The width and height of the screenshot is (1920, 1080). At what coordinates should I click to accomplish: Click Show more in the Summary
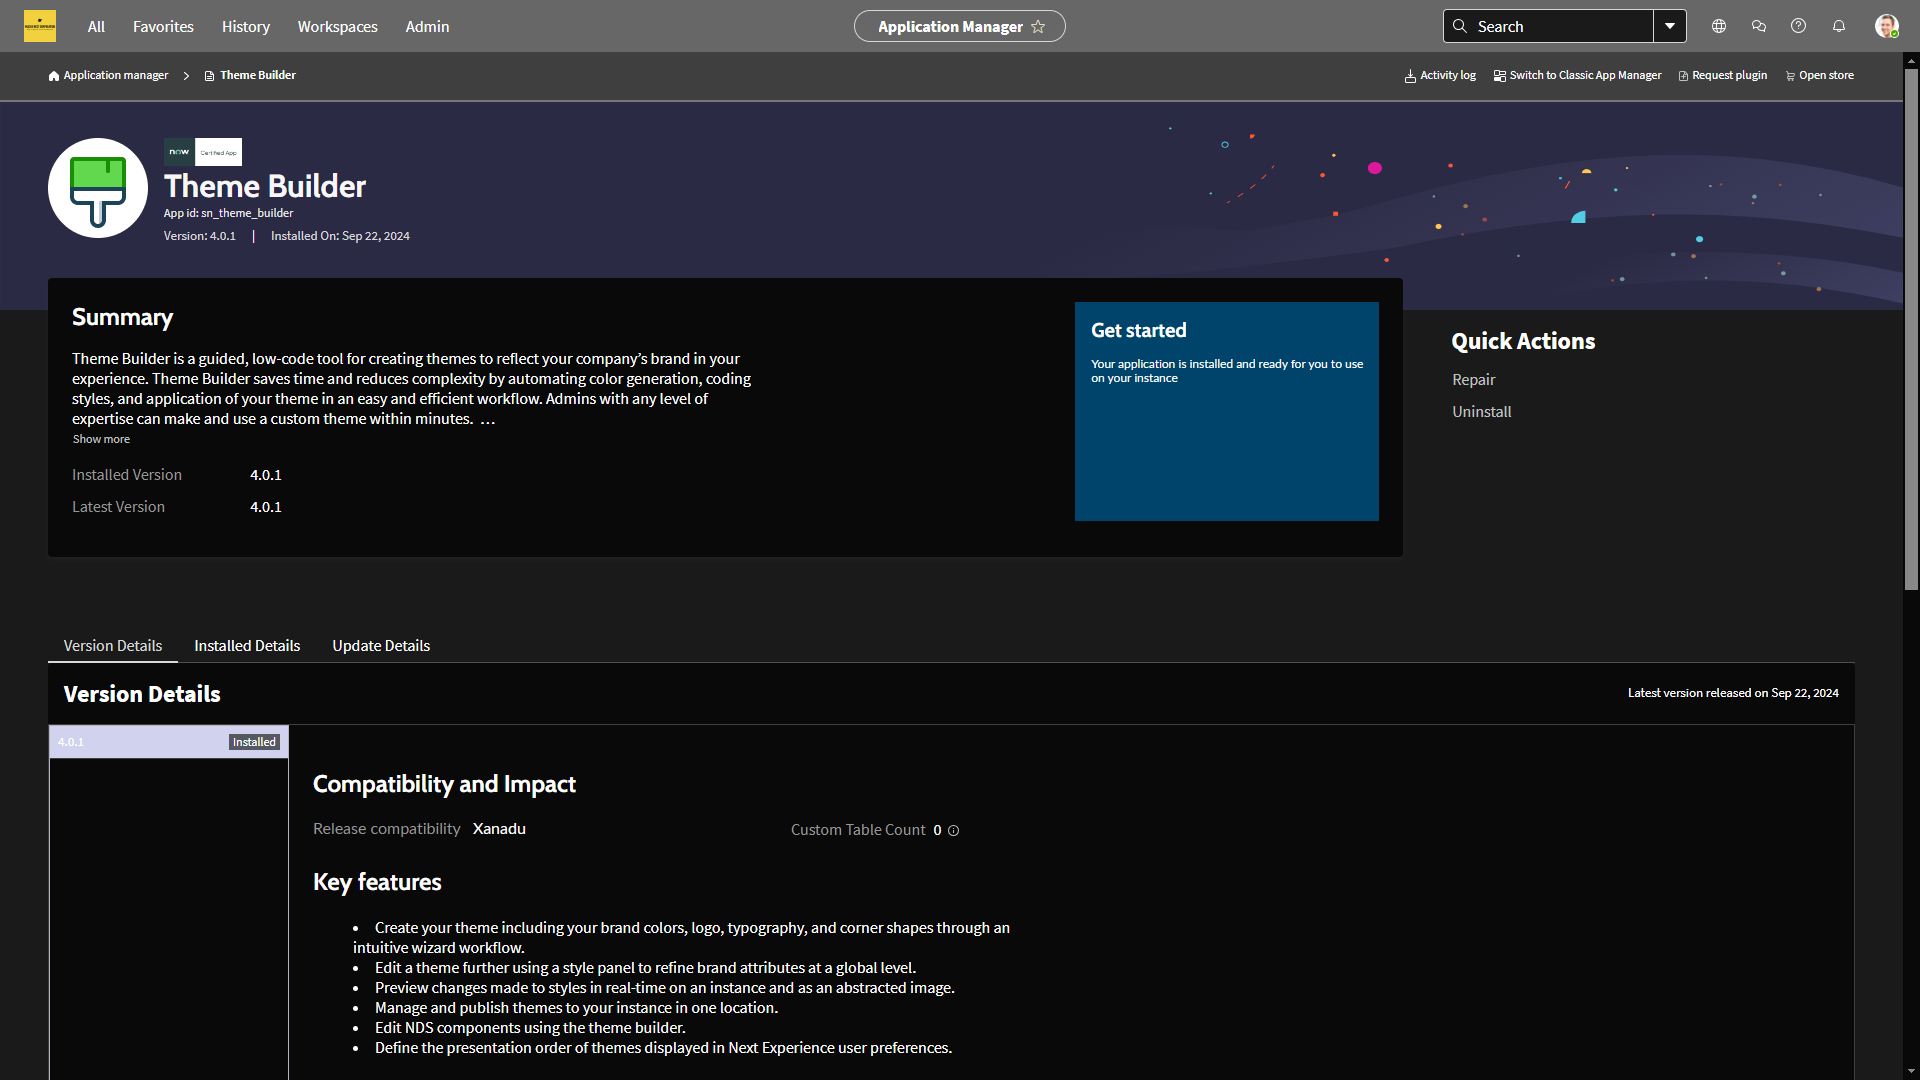tap(100, 438)
